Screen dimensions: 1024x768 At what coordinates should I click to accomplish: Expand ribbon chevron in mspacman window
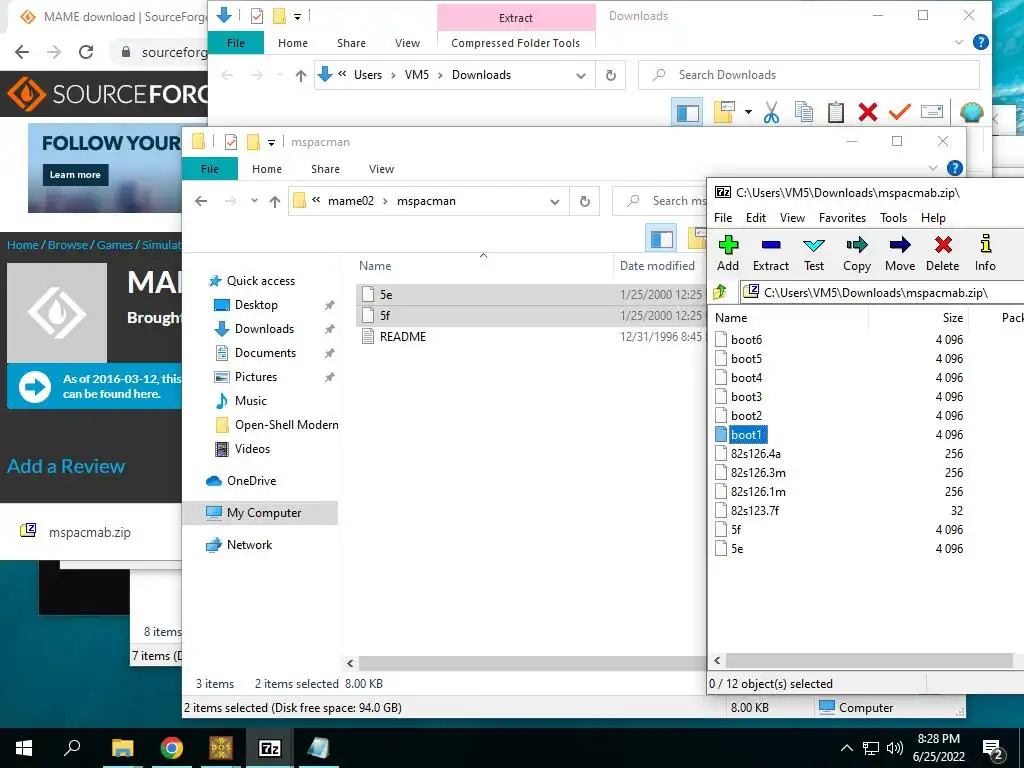[933, 168]
